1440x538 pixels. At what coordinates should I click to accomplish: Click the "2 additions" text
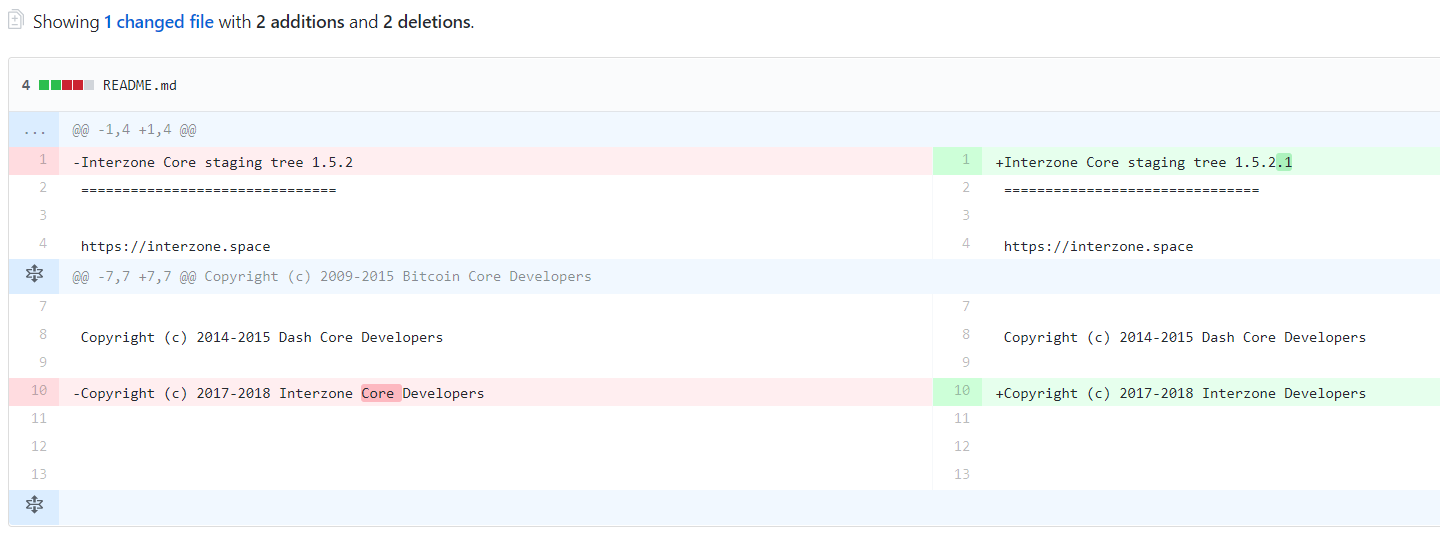[x=300, y=21]
